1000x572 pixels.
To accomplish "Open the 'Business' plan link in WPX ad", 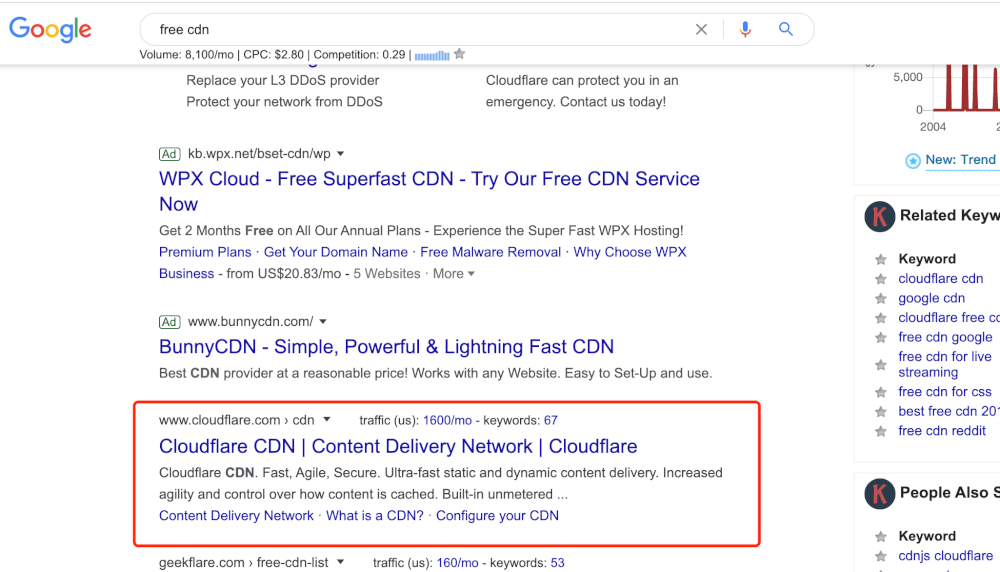I will click(186, 274).
